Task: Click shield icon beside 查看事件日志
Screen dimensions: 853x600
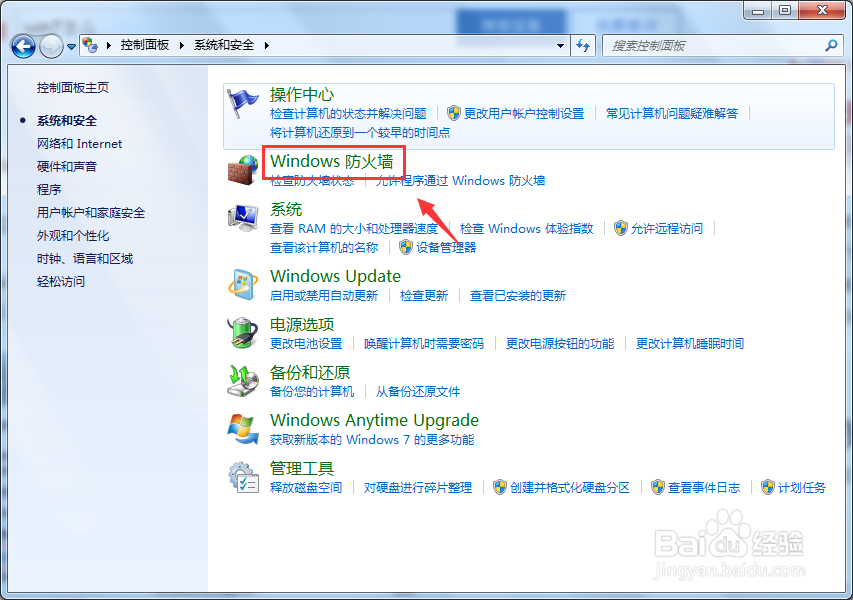Action: 658,487
